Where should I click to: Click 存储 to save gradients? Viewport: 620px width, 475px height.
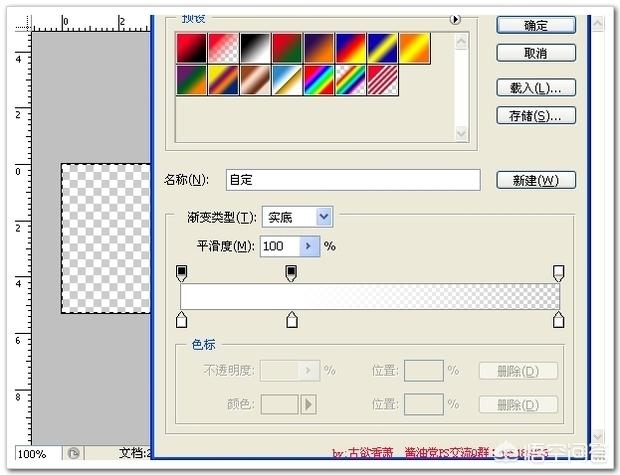pyautogui.click(x=536, y=116)
